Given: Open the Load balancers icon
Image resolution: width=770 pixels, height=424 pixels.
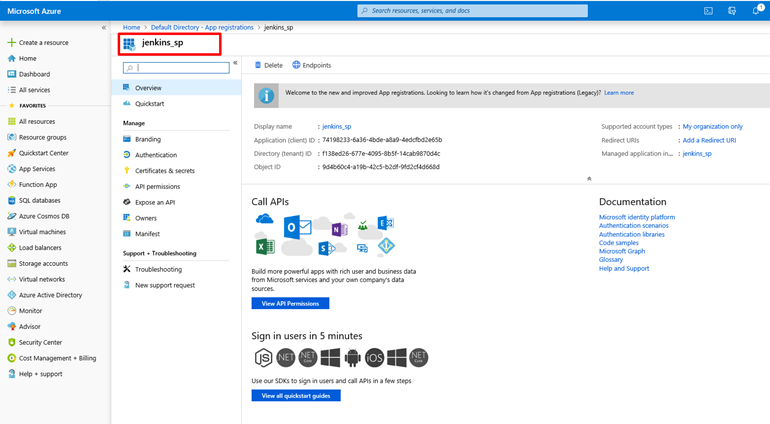Looking at the screenshot, I should pos(12,248).
